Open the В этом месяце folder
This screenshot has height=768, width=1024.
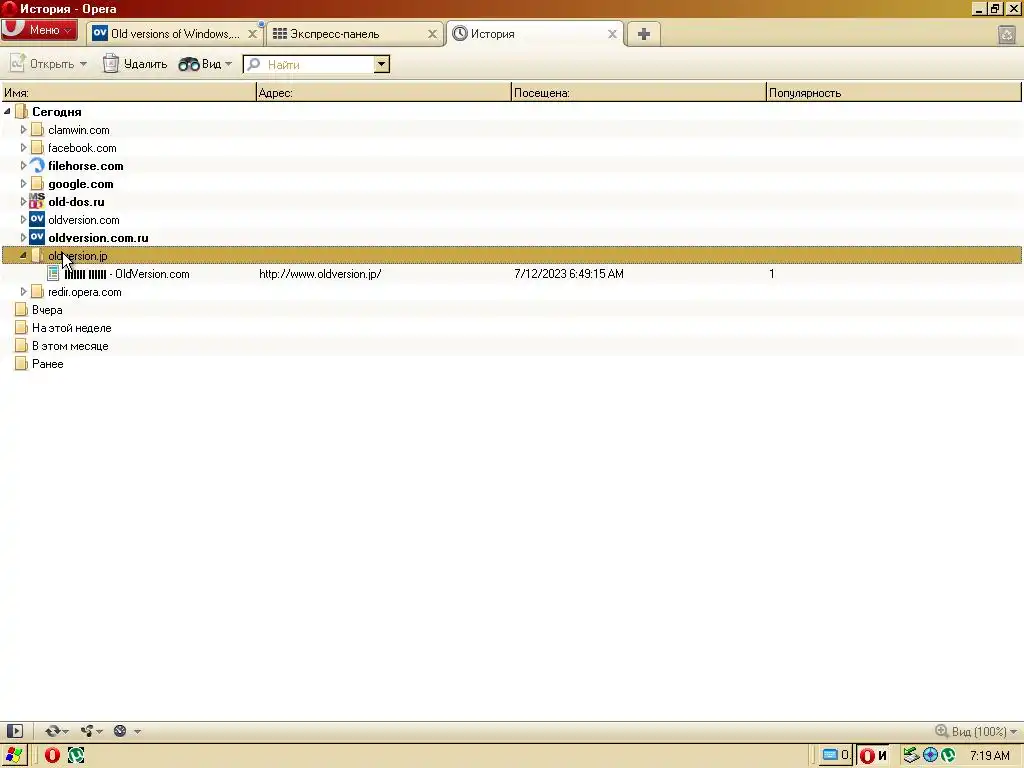click(x=70, y=345)
